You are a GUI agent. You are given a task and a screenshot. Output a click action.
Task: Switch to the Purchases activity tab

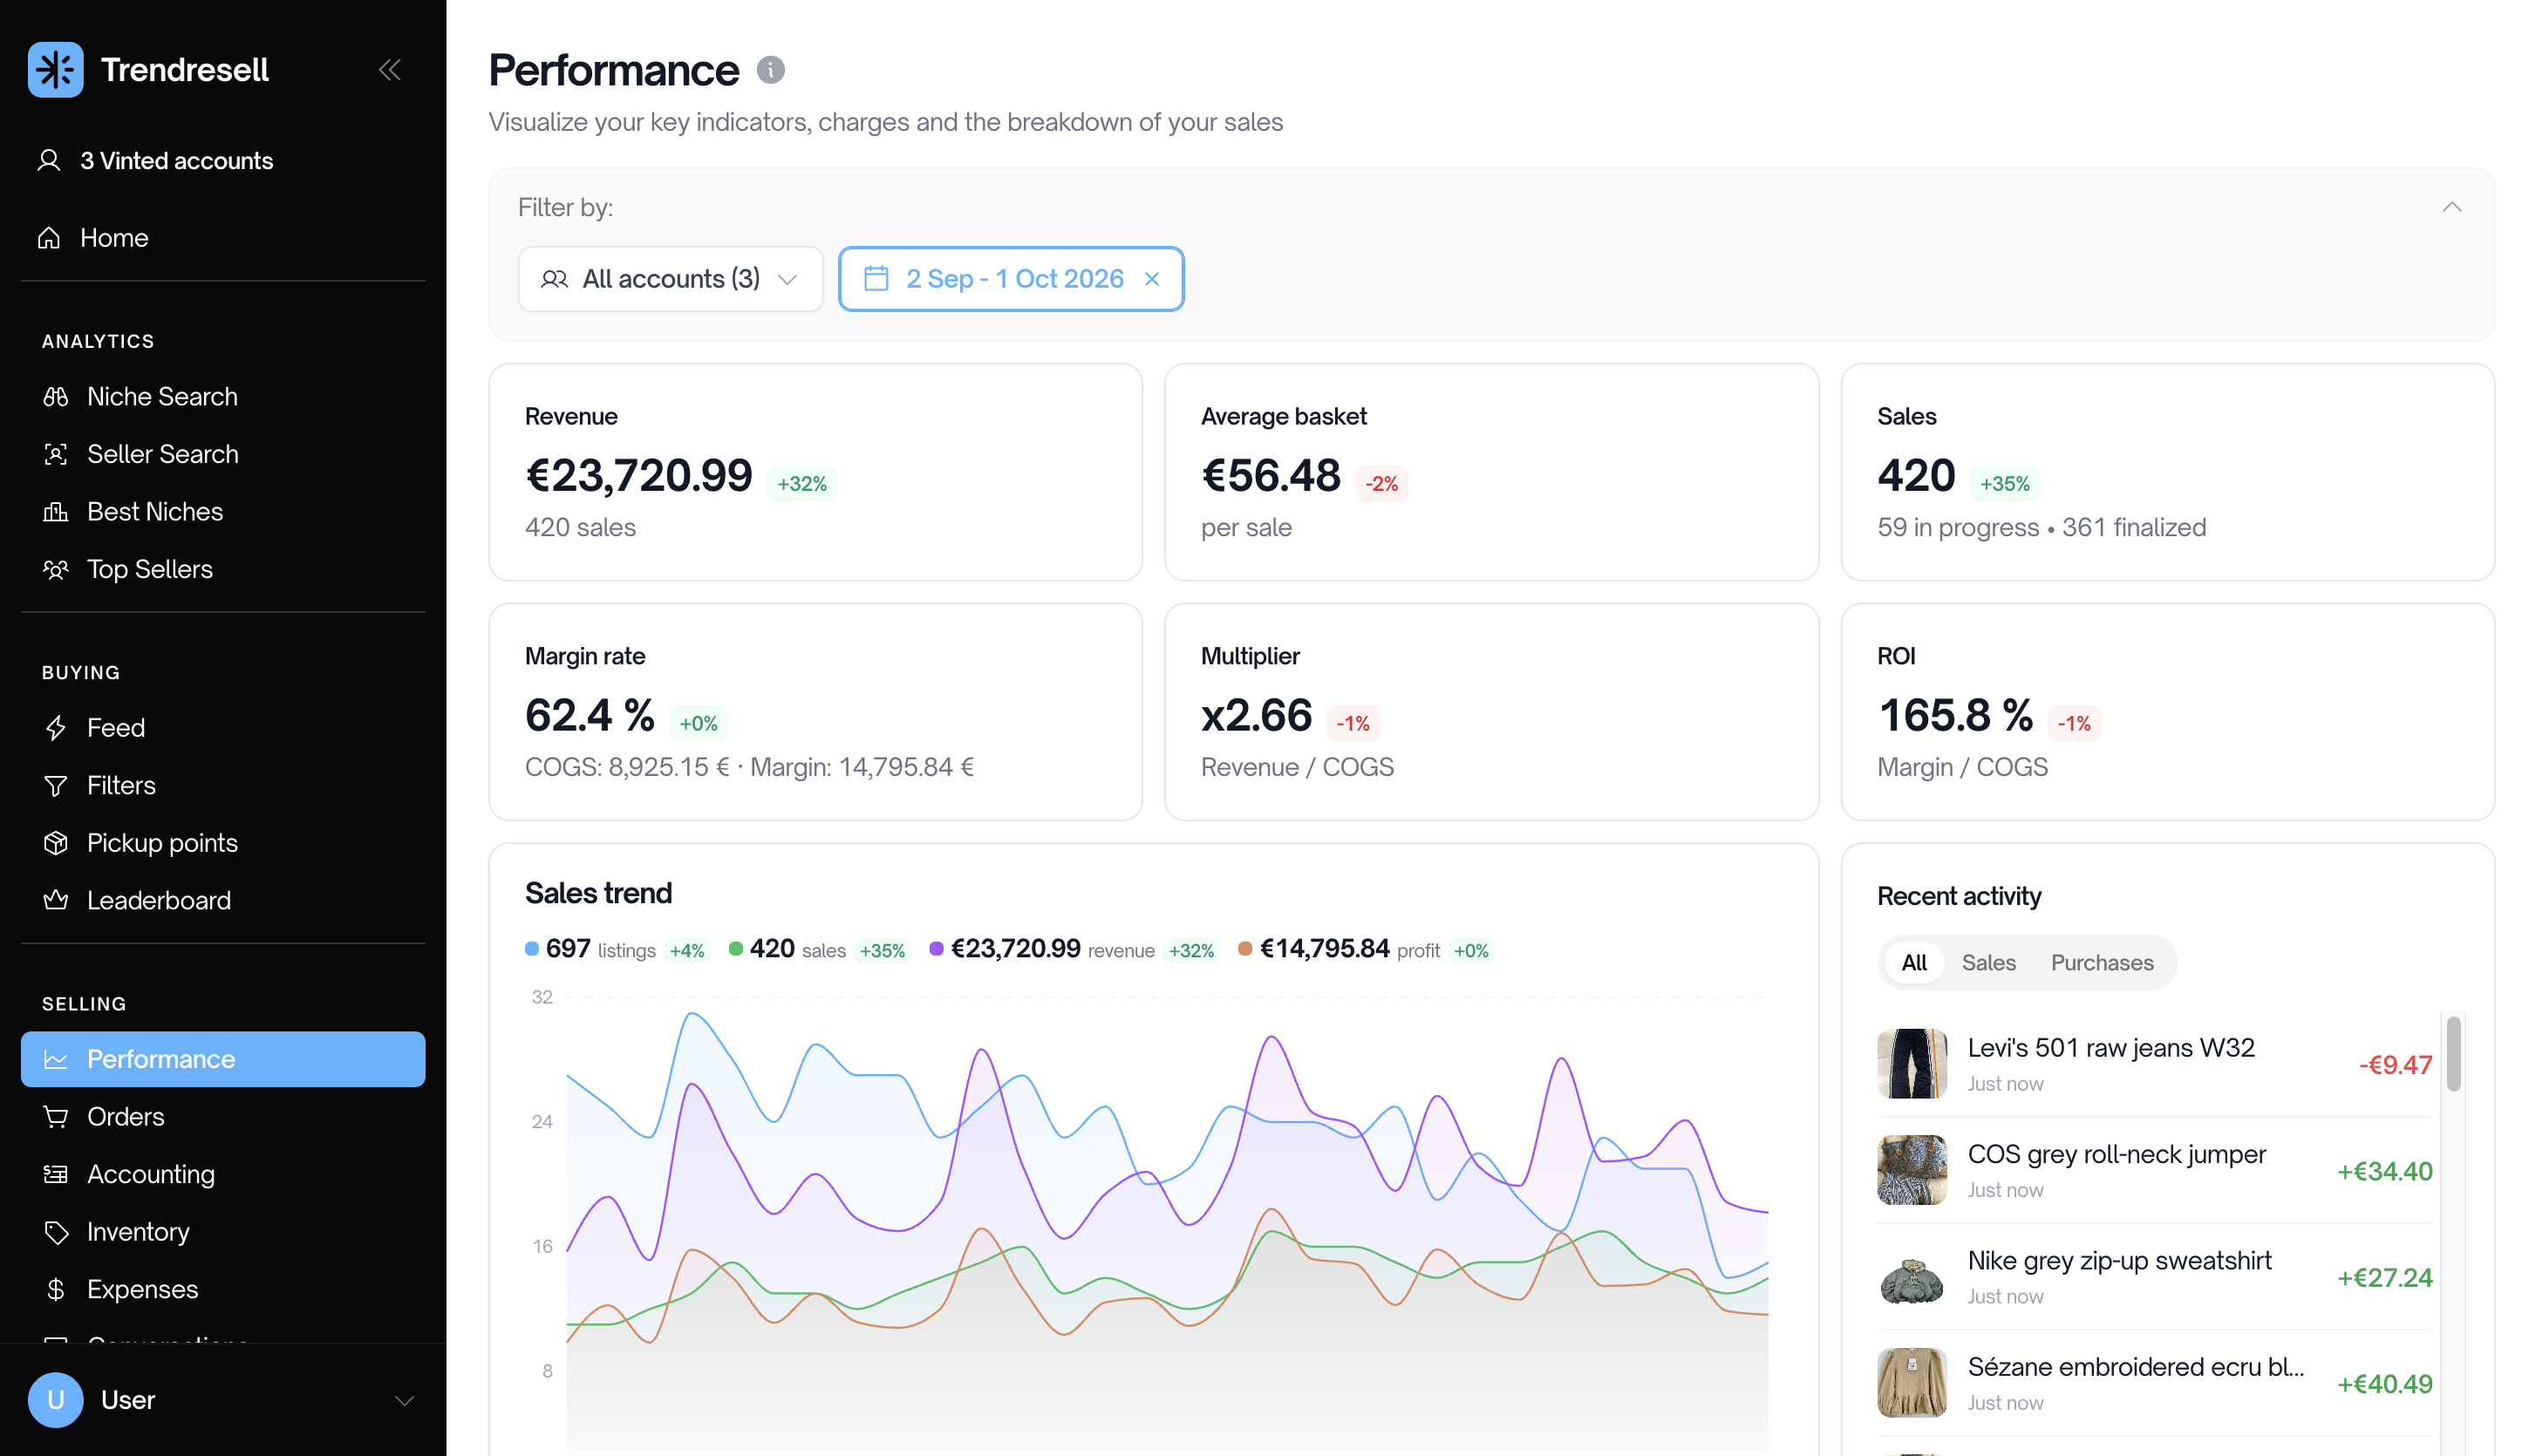tap(2102, 963)
